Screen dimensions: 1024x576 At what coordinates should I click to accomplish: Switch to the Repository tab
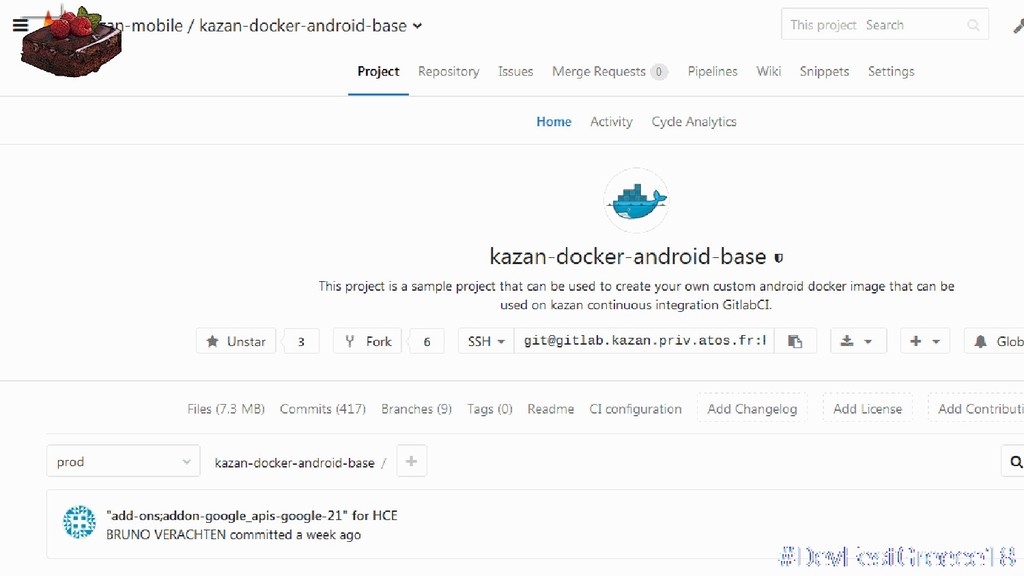(x=449, y=71)
